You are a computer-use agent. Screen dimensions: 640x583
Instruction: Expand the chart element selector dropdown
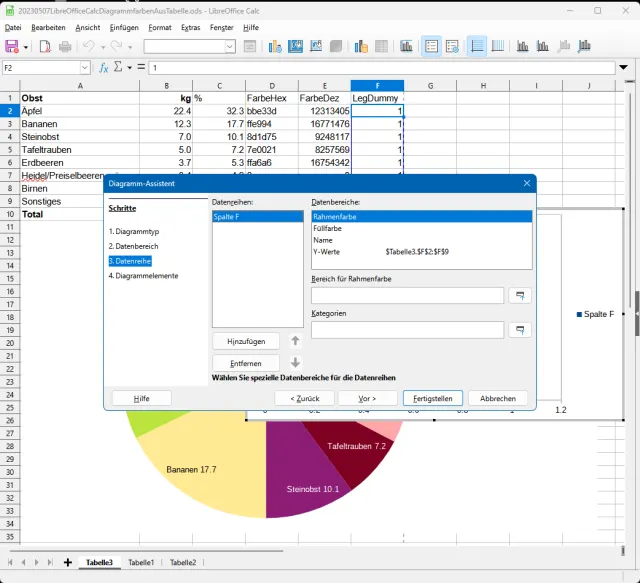[229, 47]
